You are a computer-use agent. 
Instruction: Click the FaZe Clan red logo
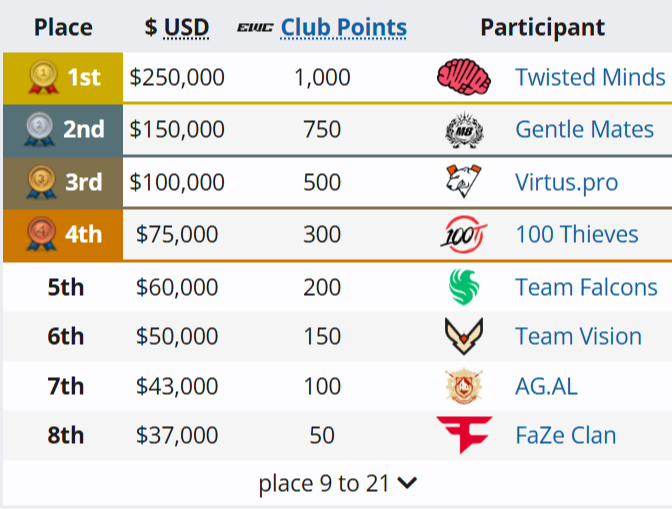pyautogui.click(x=464, y=435)
